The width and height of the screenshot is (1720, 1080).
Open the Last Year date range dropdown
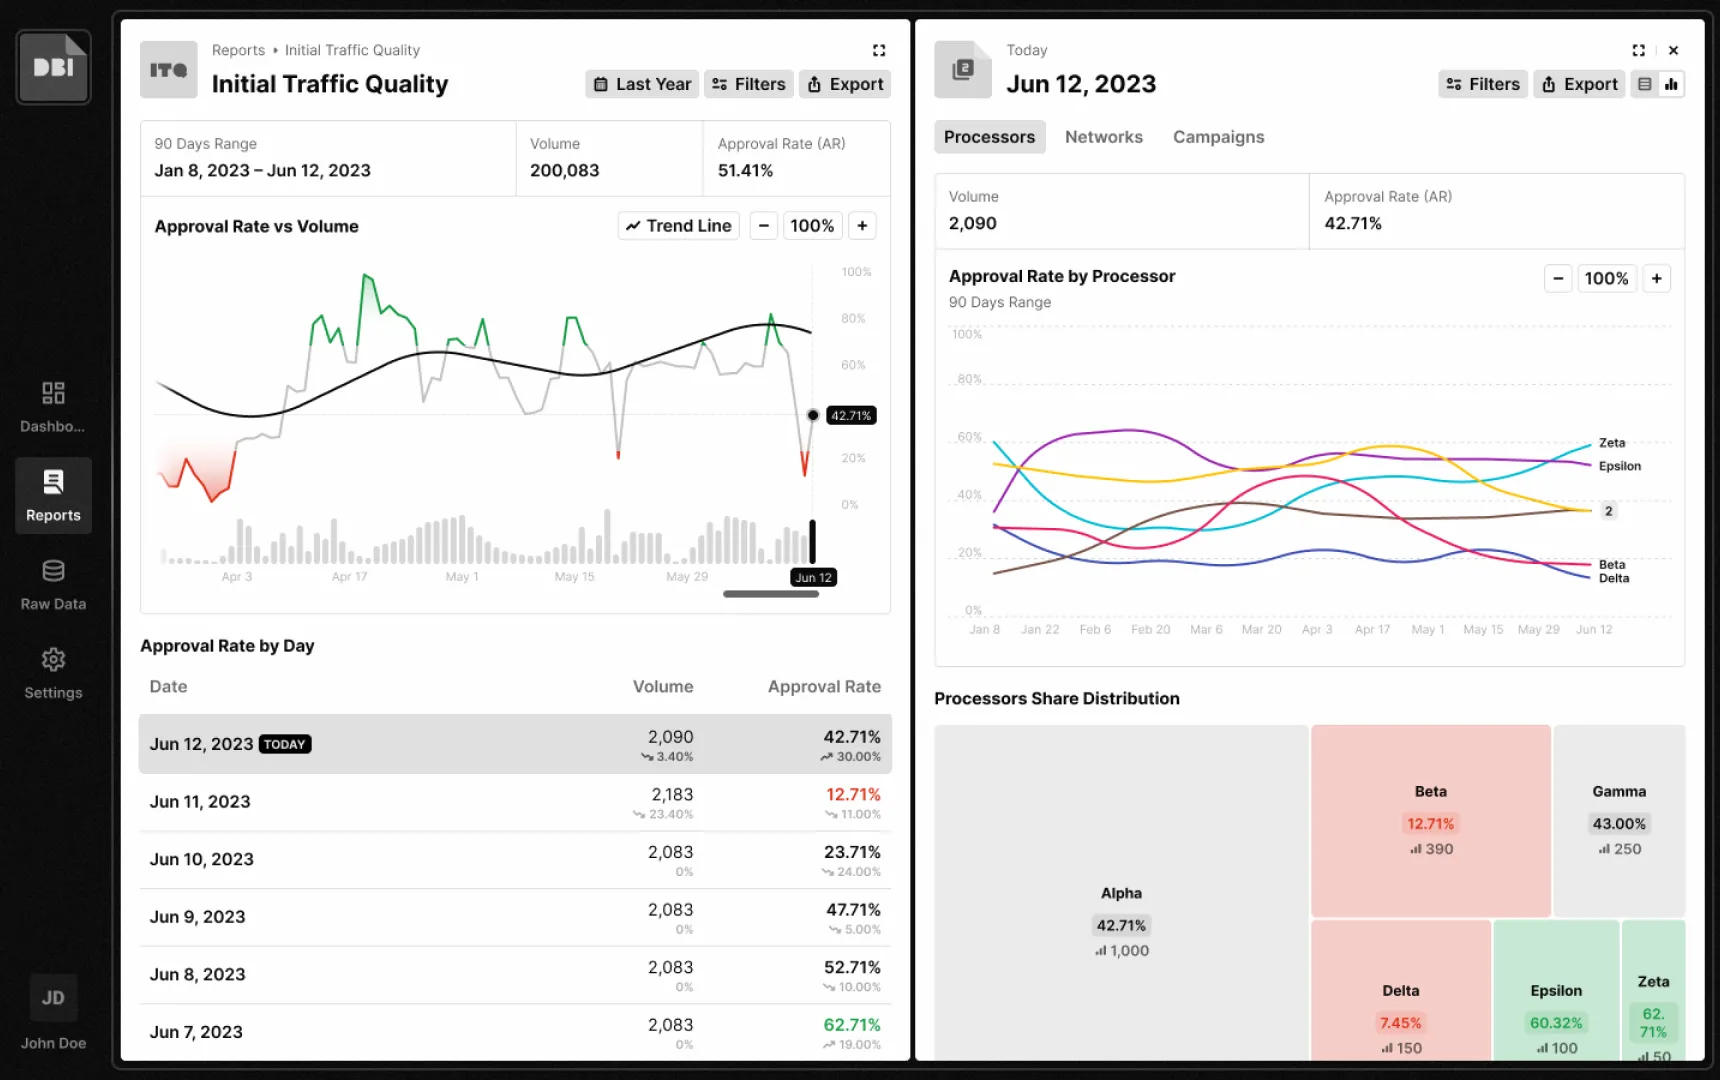coord(642,85)
